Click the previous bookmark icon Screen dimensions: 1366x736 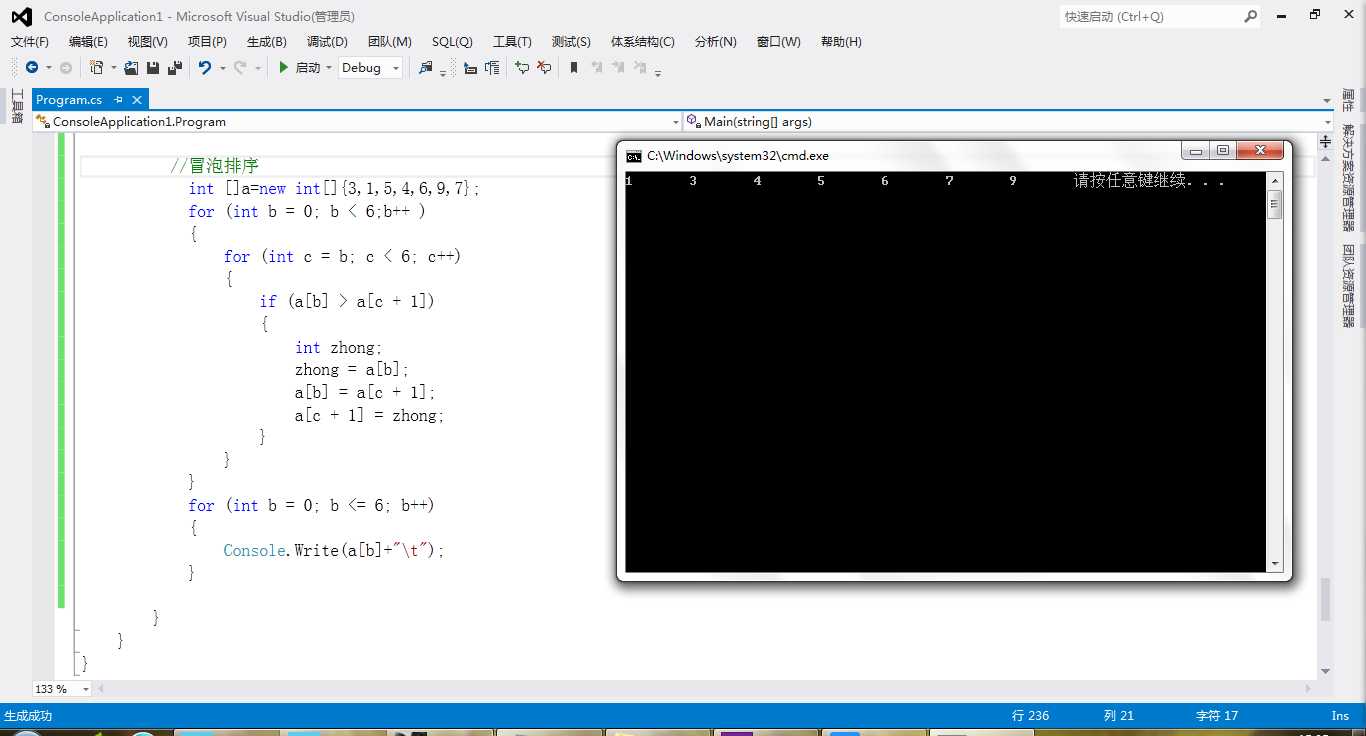[x=597, y=68]
